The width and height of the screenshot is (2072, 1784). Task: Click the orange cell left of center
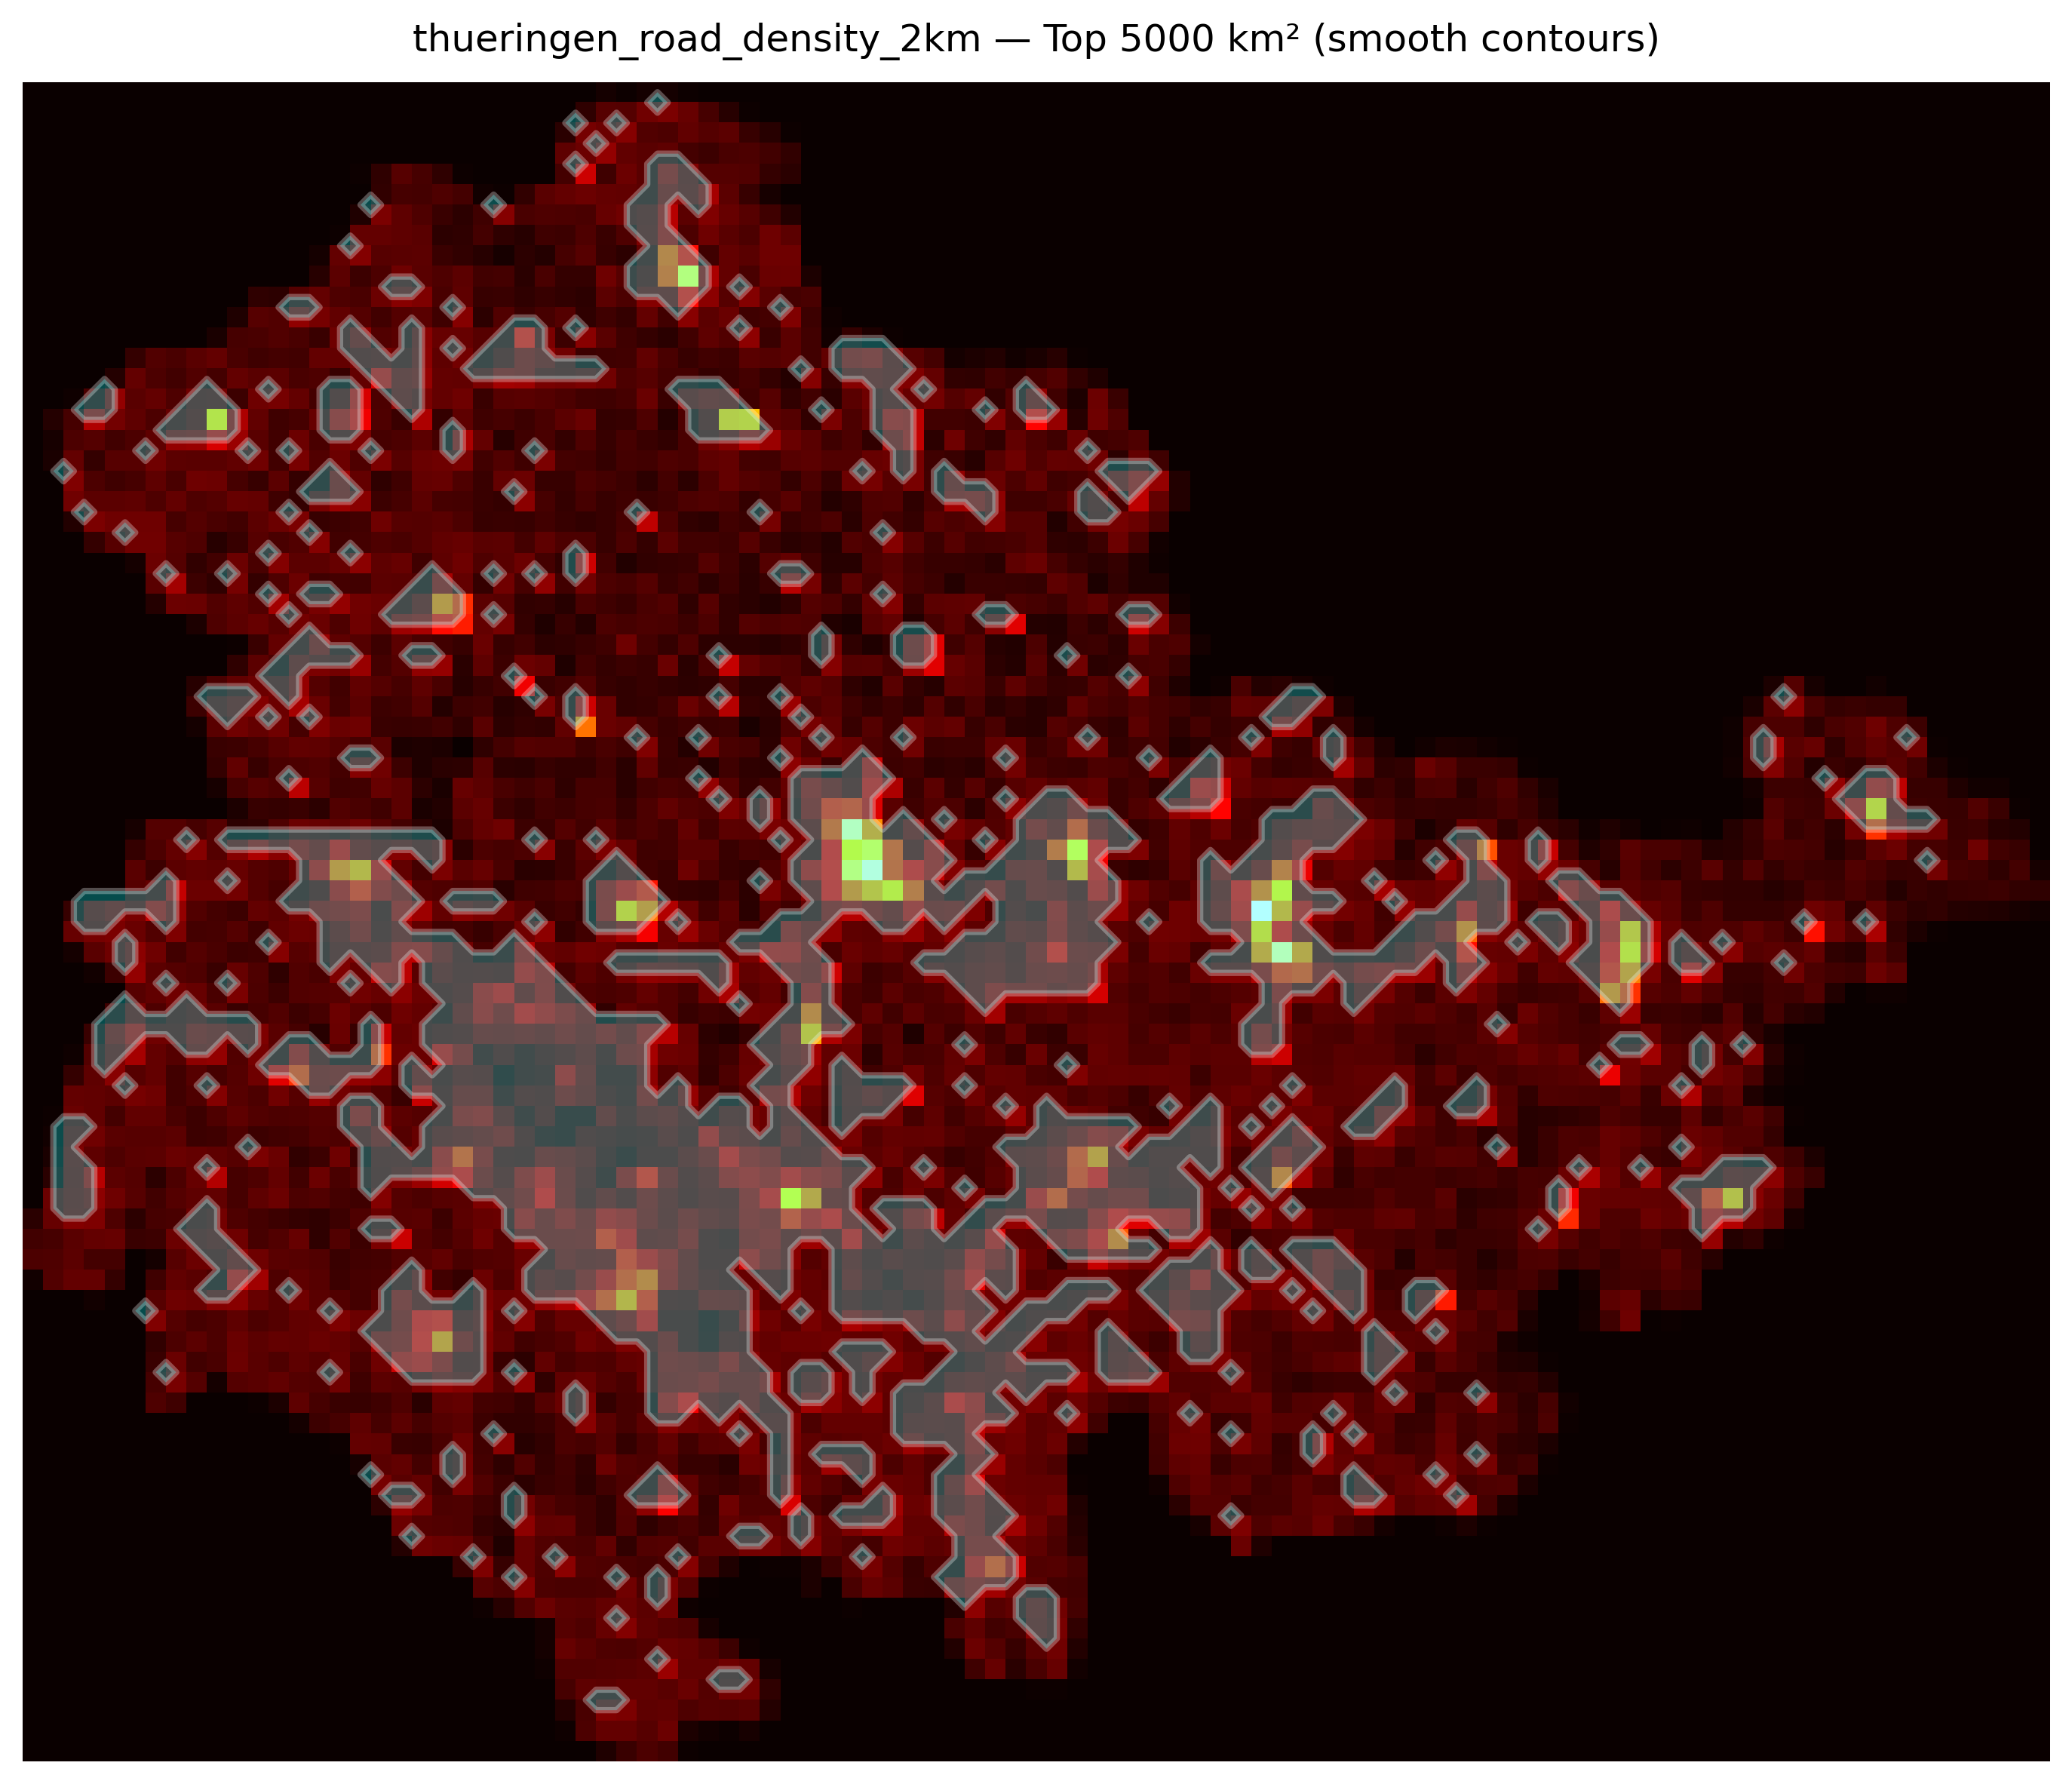click(x=586, y=727)
